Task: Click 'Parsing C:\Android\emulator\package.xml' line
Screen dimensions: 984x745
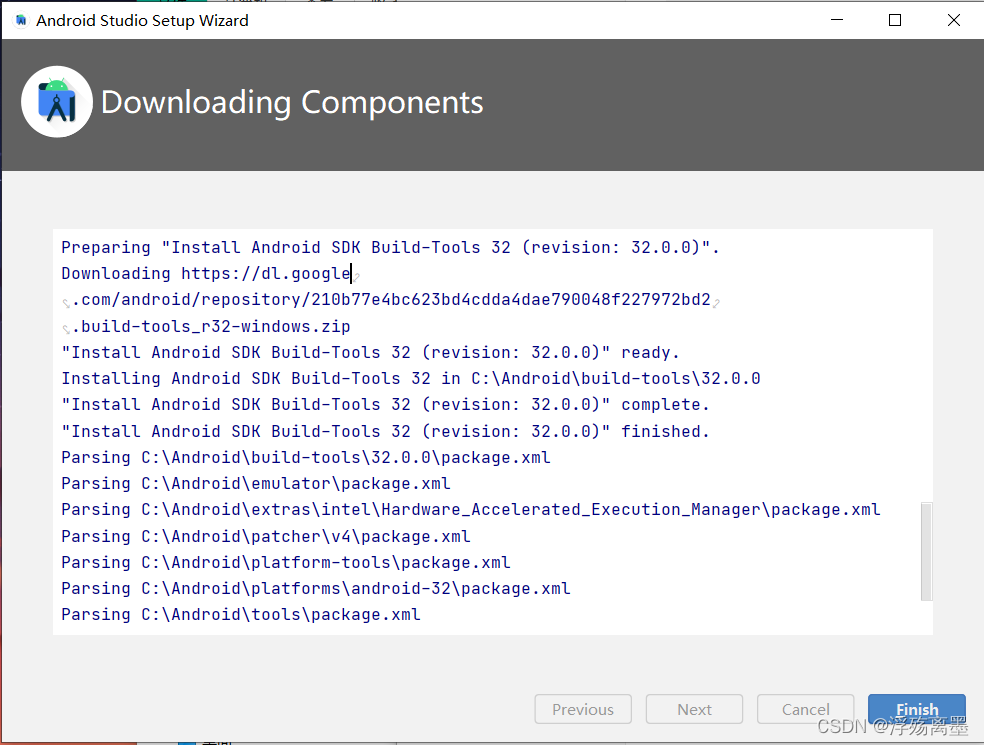Action: 255,483
